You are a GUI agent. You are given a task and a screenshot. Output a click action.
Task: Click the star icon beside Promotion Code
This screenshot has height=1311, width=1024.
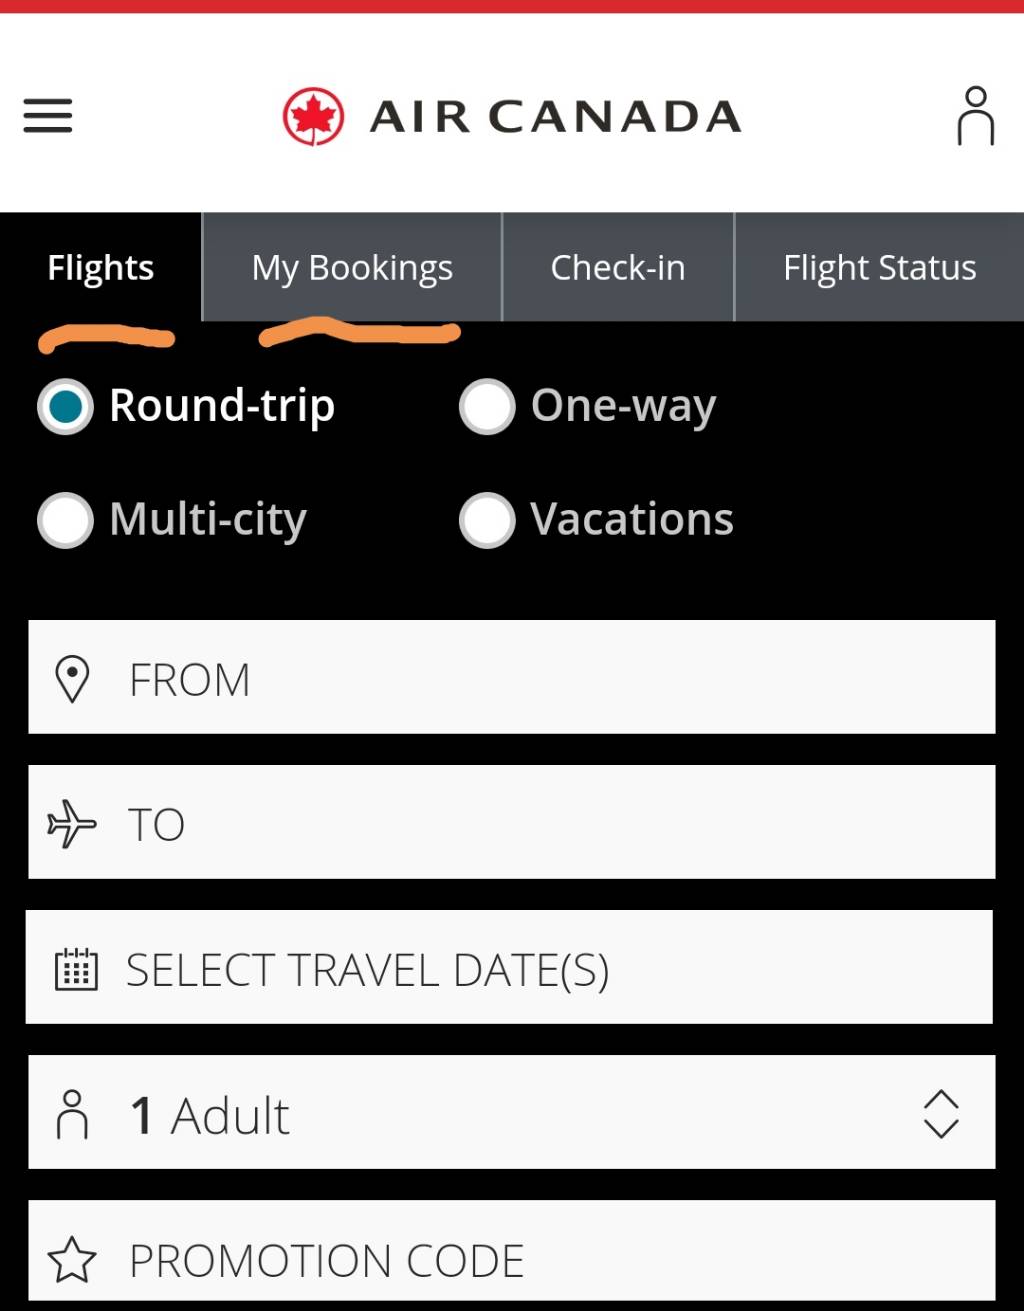(x=73, y=1259)
